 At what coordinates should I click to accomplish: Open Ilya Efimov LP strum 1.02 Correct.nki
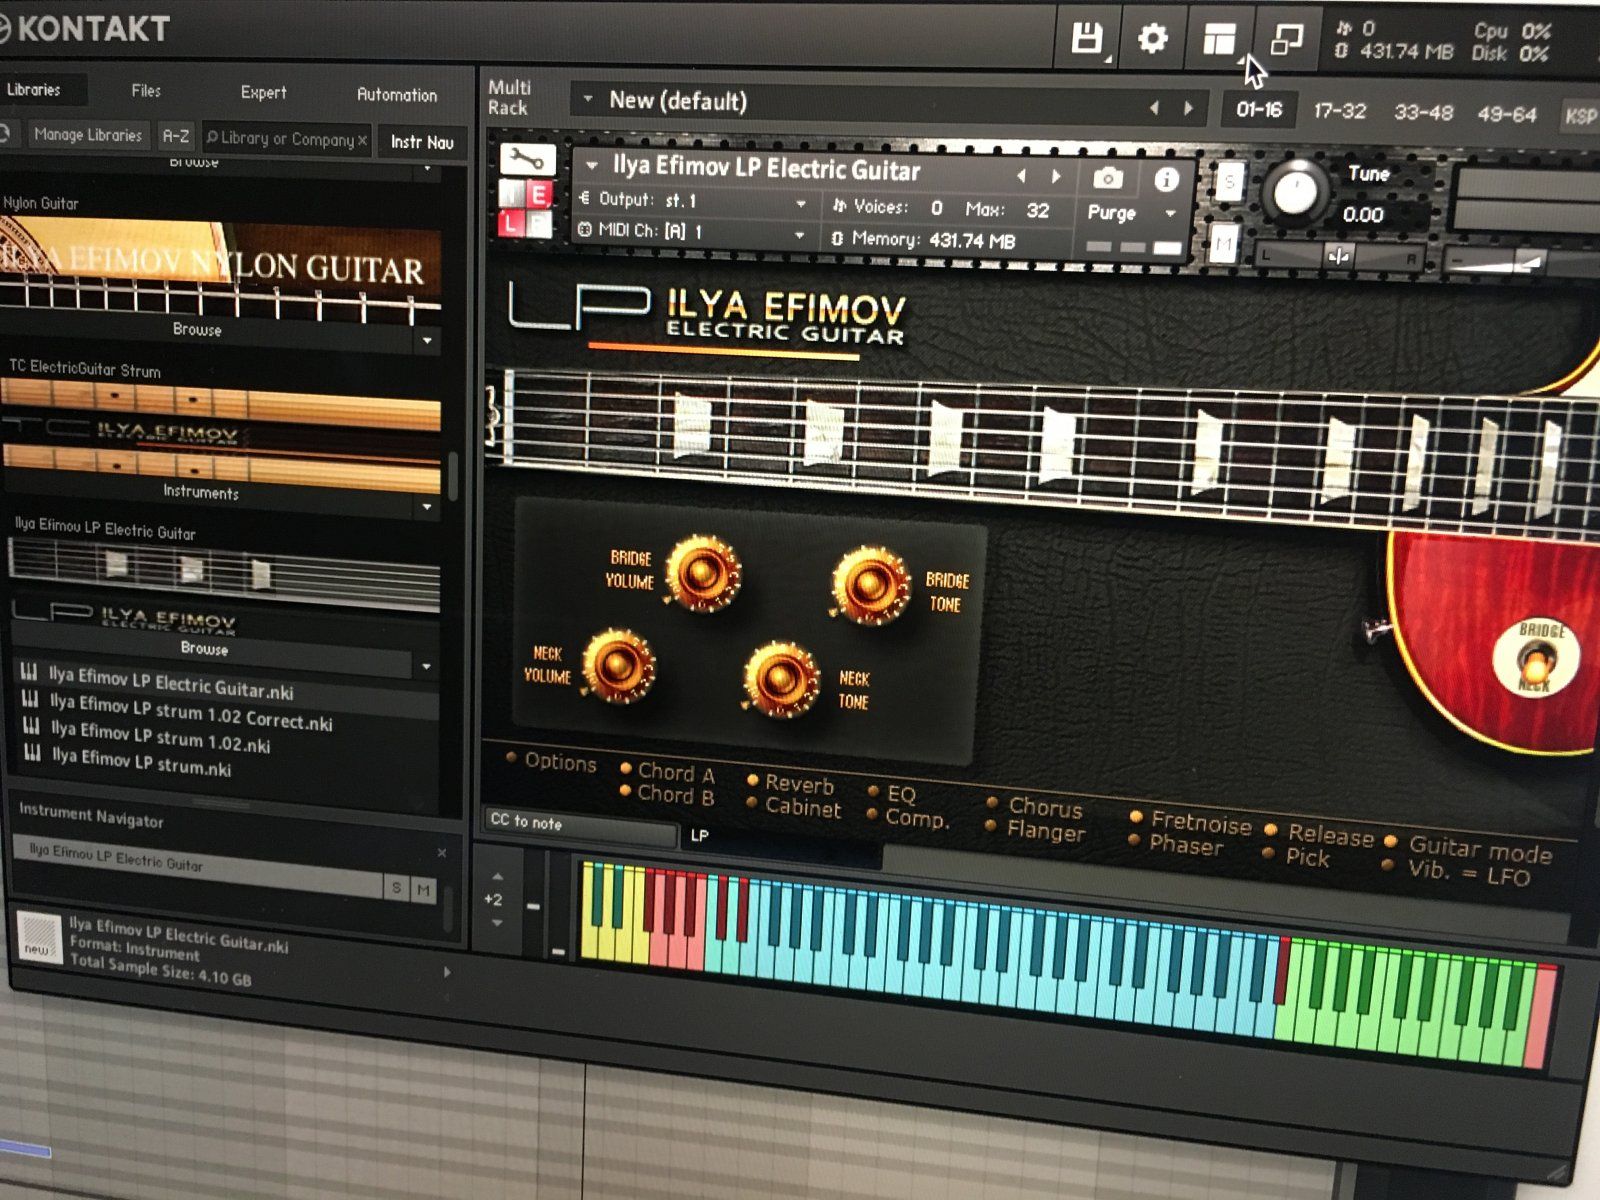pos(191,712)
